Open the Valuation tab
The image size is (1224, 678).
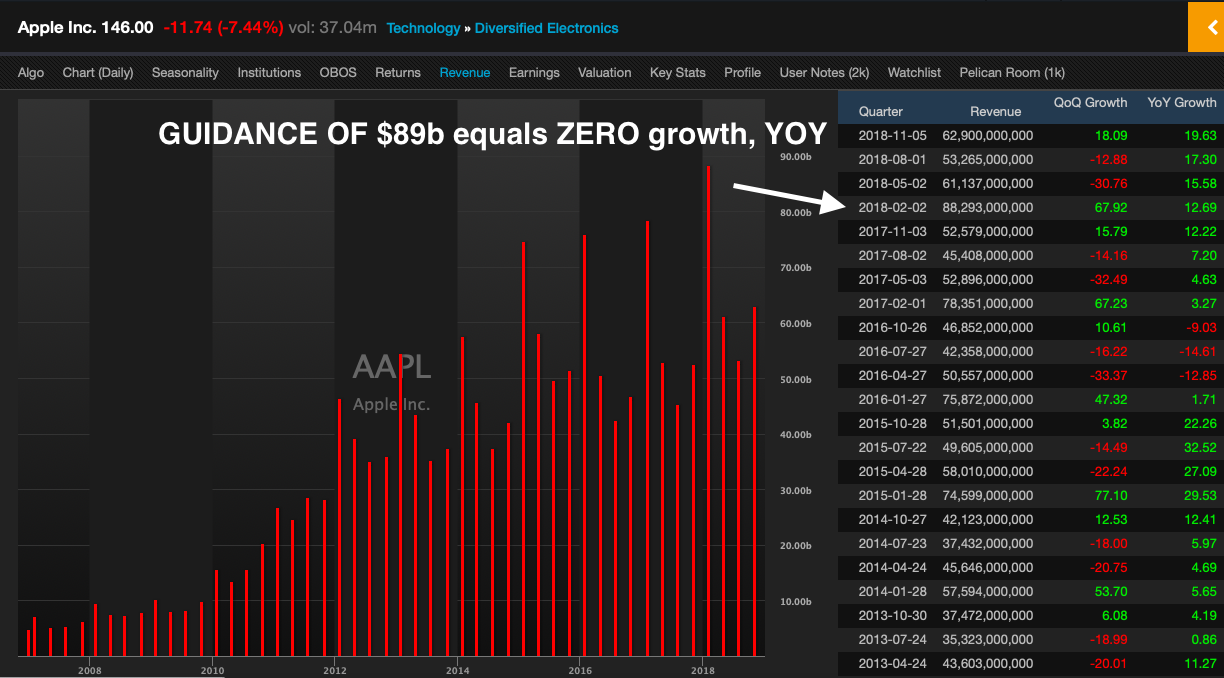pos(605,72)
